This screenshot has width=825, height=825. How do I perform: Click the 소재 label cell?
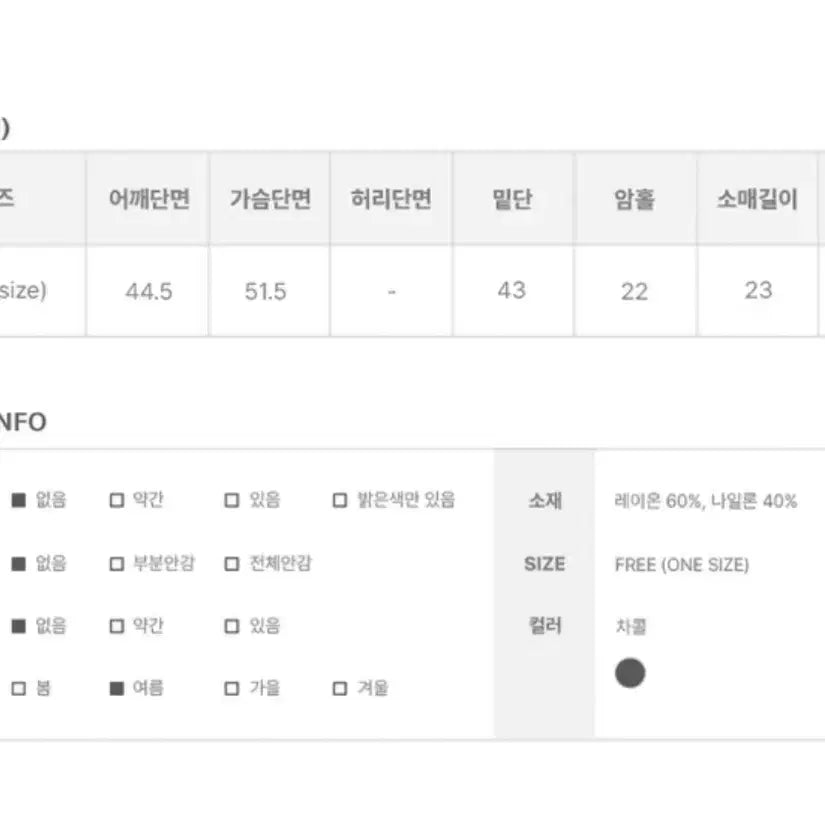(545, 501)
